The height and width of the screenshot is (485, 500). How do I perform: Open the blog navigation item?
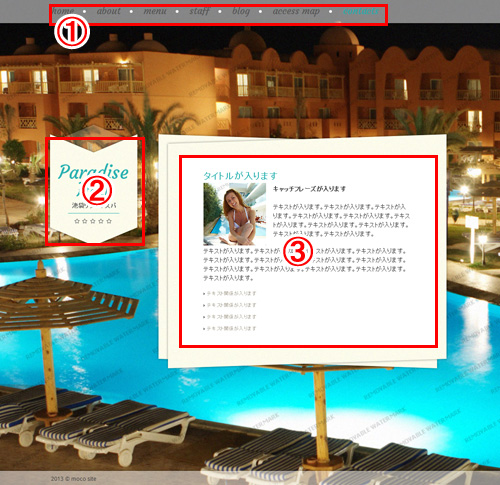point(241,11)
